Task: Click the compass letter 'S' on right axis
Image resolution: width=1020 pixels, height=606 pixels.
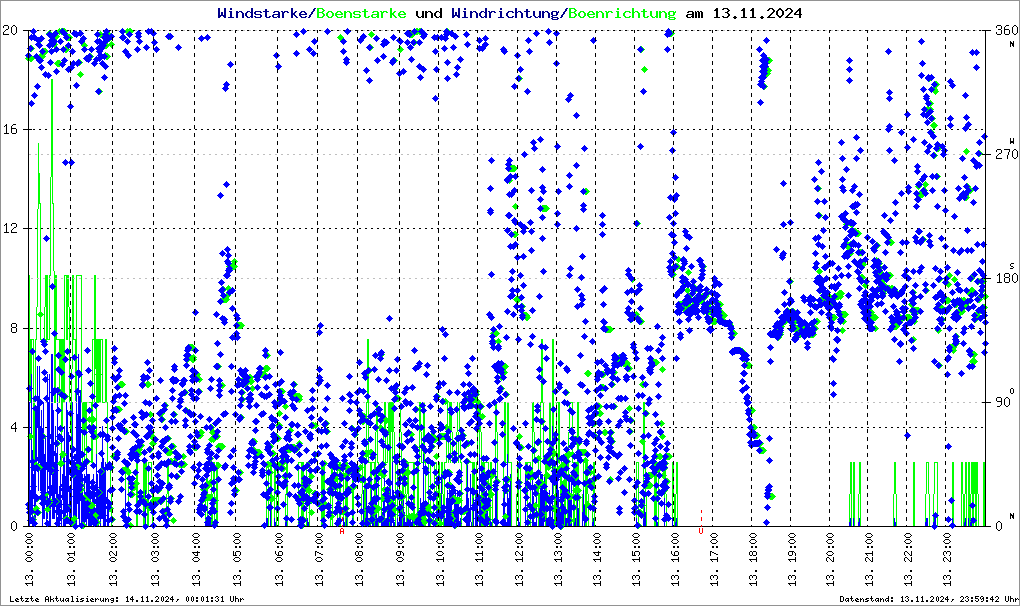Action: tap(1012, 265)
